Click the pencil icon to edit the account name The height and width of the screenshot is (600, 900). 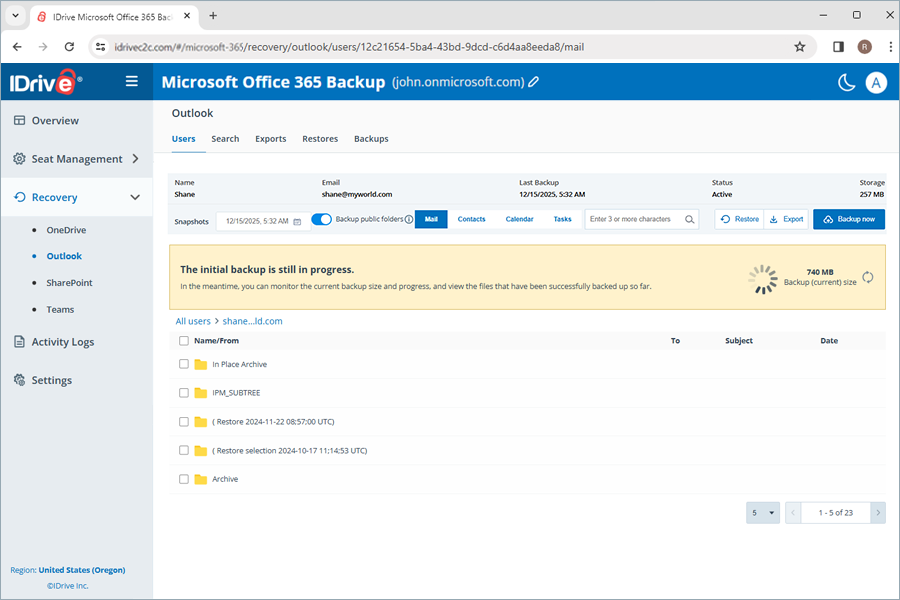click(533, 82)
